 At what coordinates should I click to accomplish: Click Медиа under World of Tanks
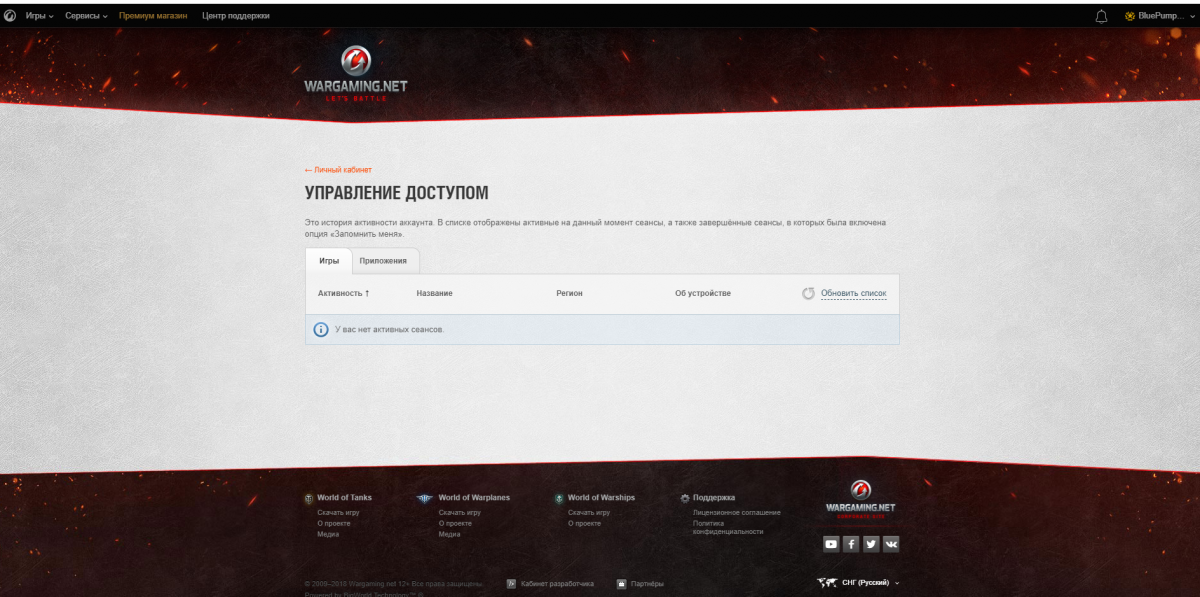[328, 534]
